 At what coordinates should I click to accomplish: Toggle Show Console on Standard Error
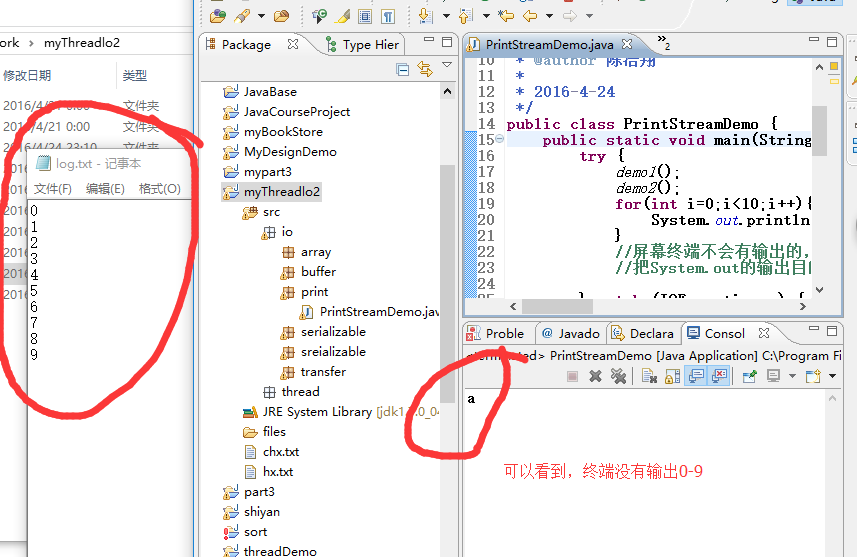pyautogui.click(x=719, y=376)
